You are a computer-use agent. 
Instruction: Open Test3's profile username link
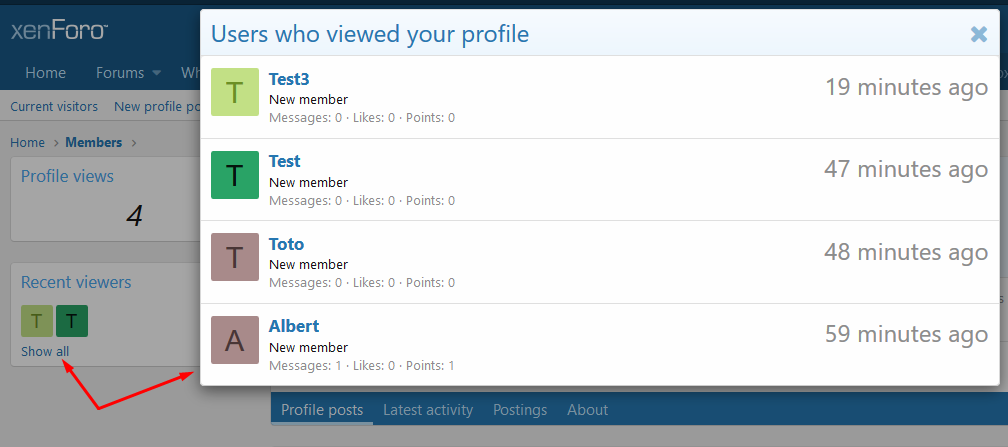(289, 78)
